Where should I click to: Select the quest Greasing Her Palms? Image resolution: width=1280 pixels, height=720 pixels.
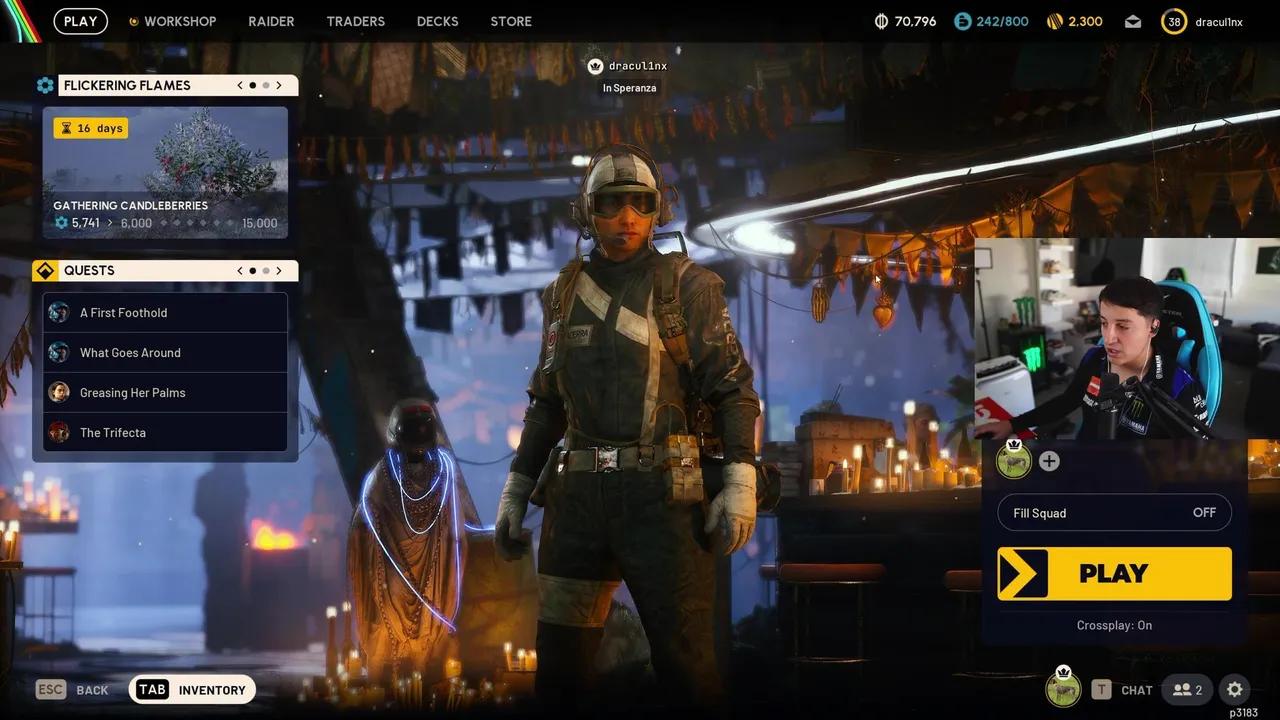click(133, 392)
